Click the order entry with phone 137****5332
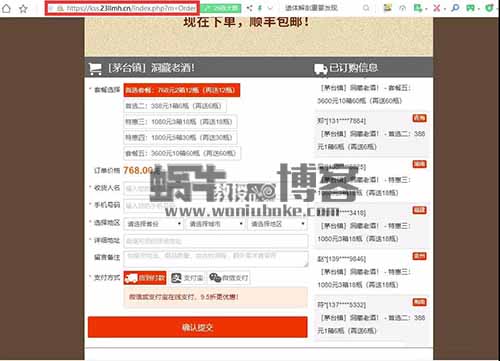The height and width of the screenshot is (361, 500). 372,318
